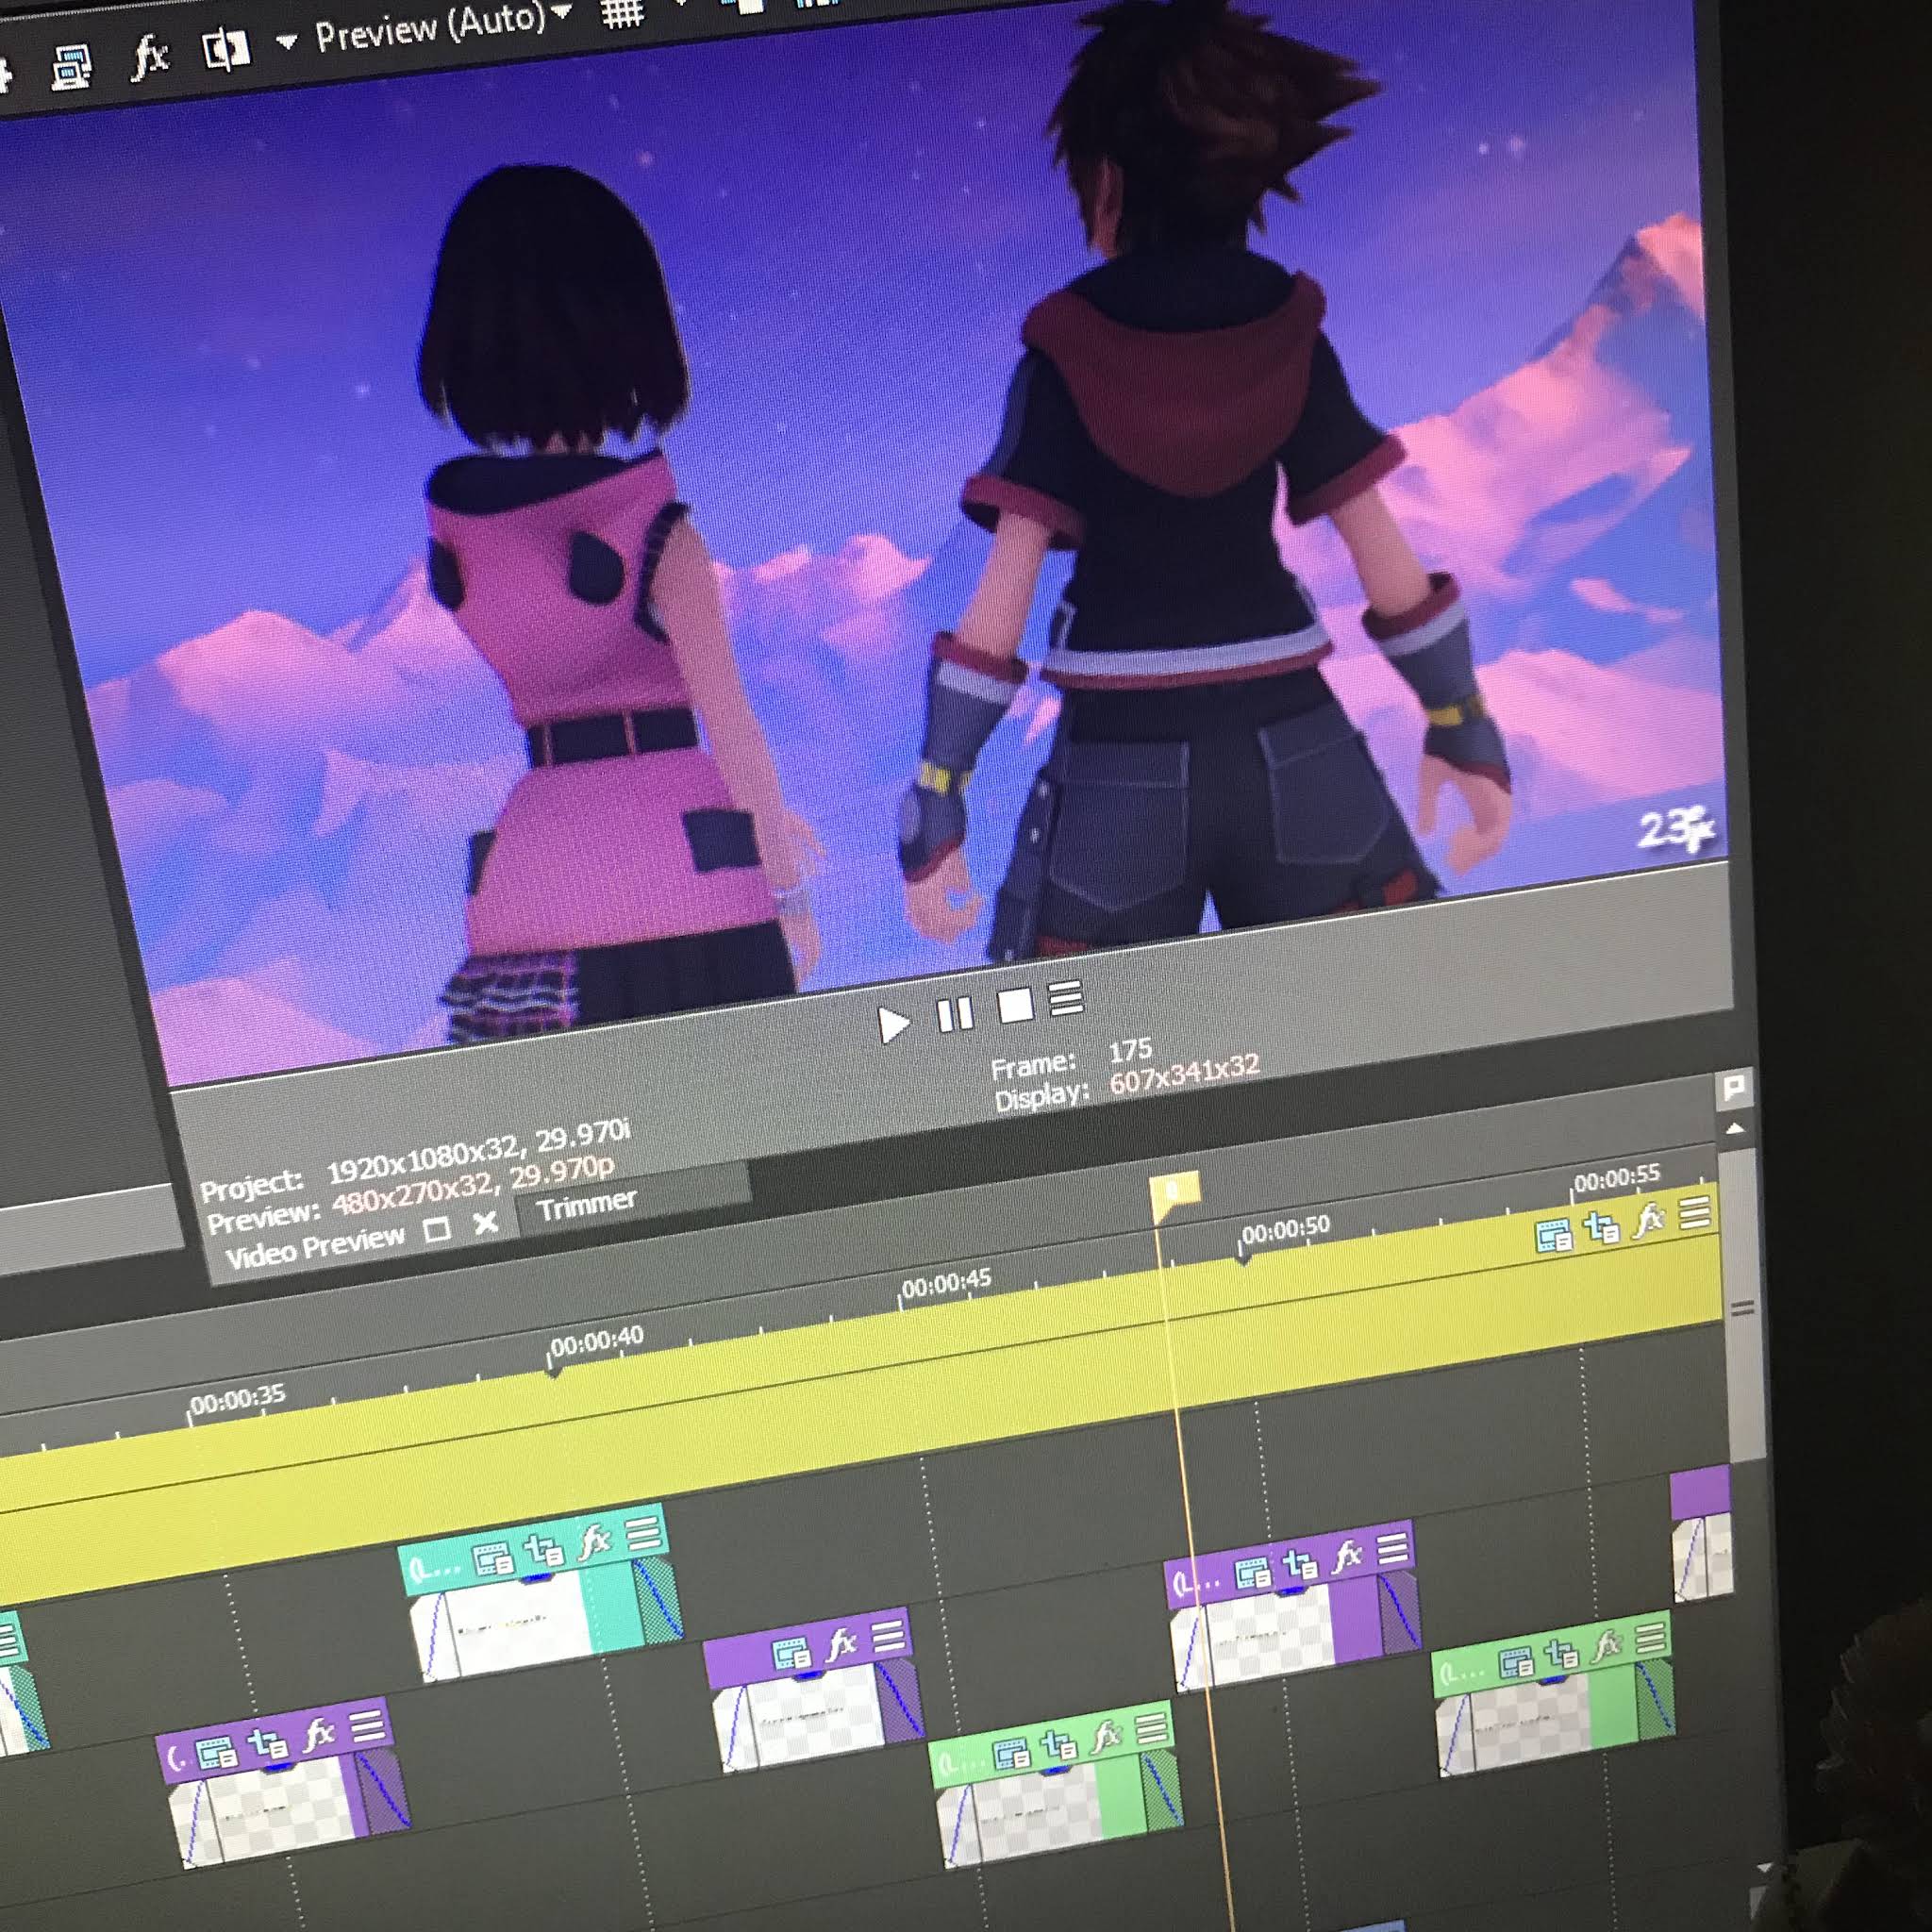Image resolution: width=1932 pixels, height=1932 pixels.
Task: Open Event FX on the teal clip
Action: coord(594,1543)
